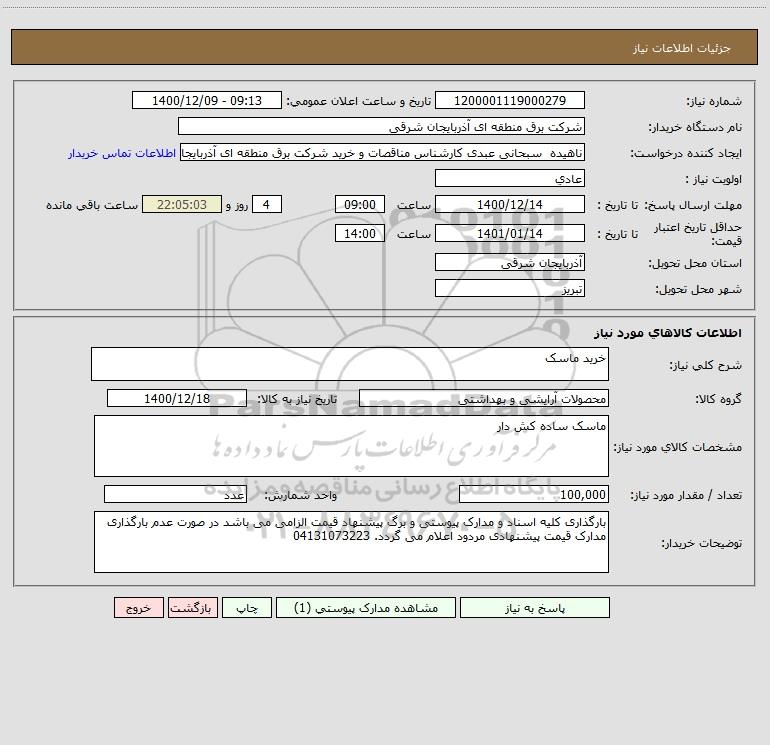
Task: Click the label تعداد / مقدار مورد نیاز
Action: pos(686,496)
